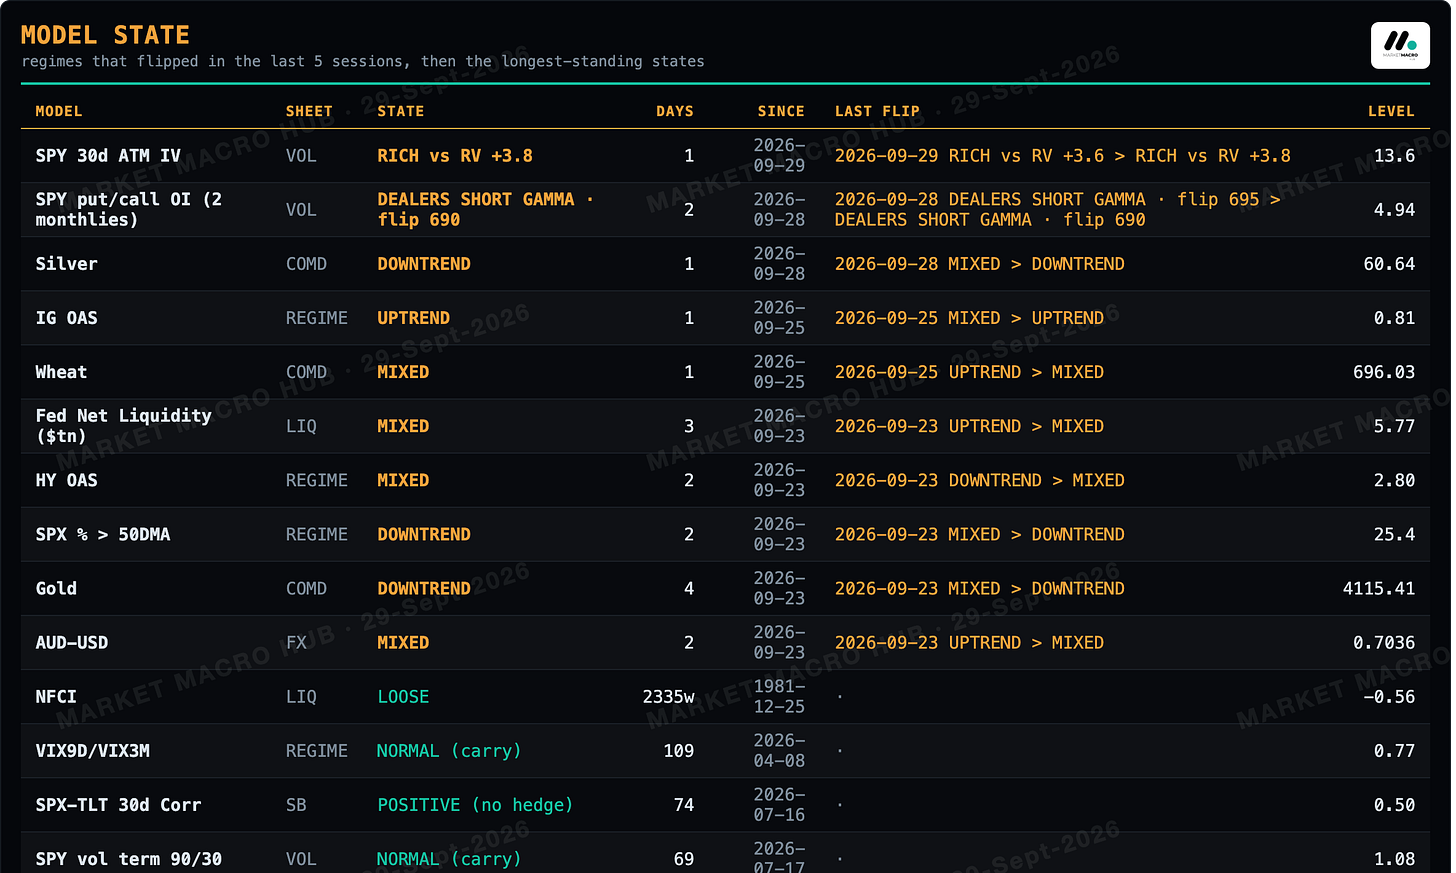Click the LOOSE state for NFCI
The width and height of the screenshot is (1456, 873).
pyautogui.click(x=403, y=696)
